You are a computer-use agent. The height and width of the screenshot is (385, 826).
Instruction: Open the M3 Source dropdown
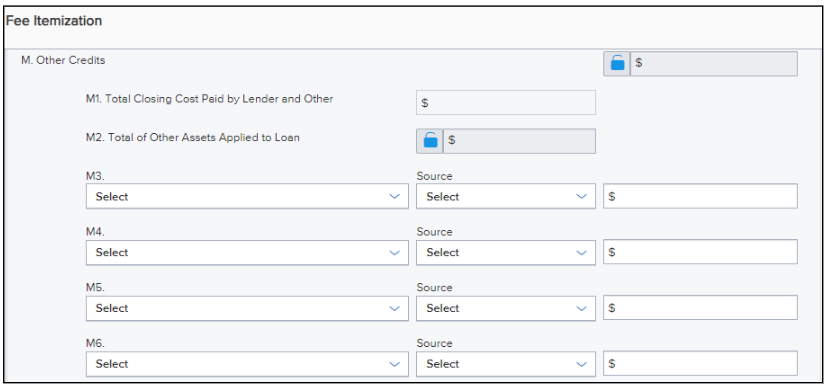point(506,196)
